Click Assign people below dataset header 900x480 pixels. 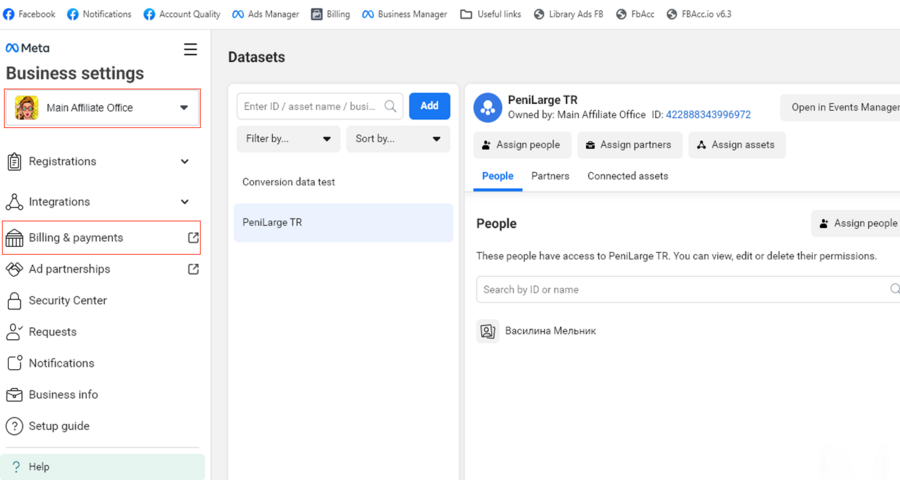(522, 145)
